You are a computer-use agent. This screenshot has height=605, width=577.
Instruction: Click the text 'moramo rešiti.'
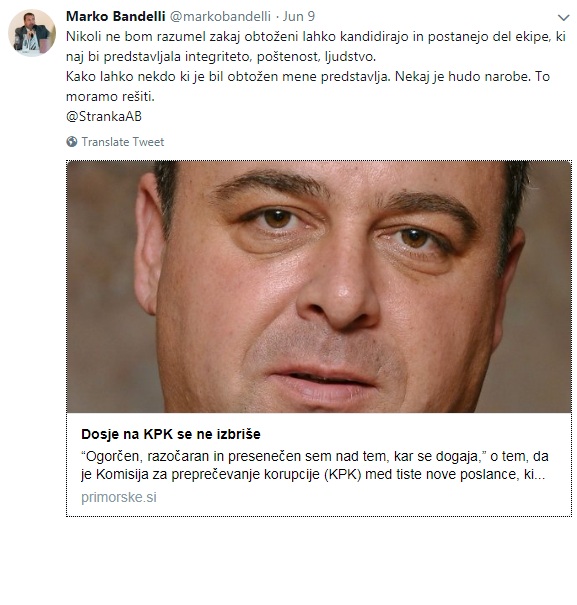[110, 96]
